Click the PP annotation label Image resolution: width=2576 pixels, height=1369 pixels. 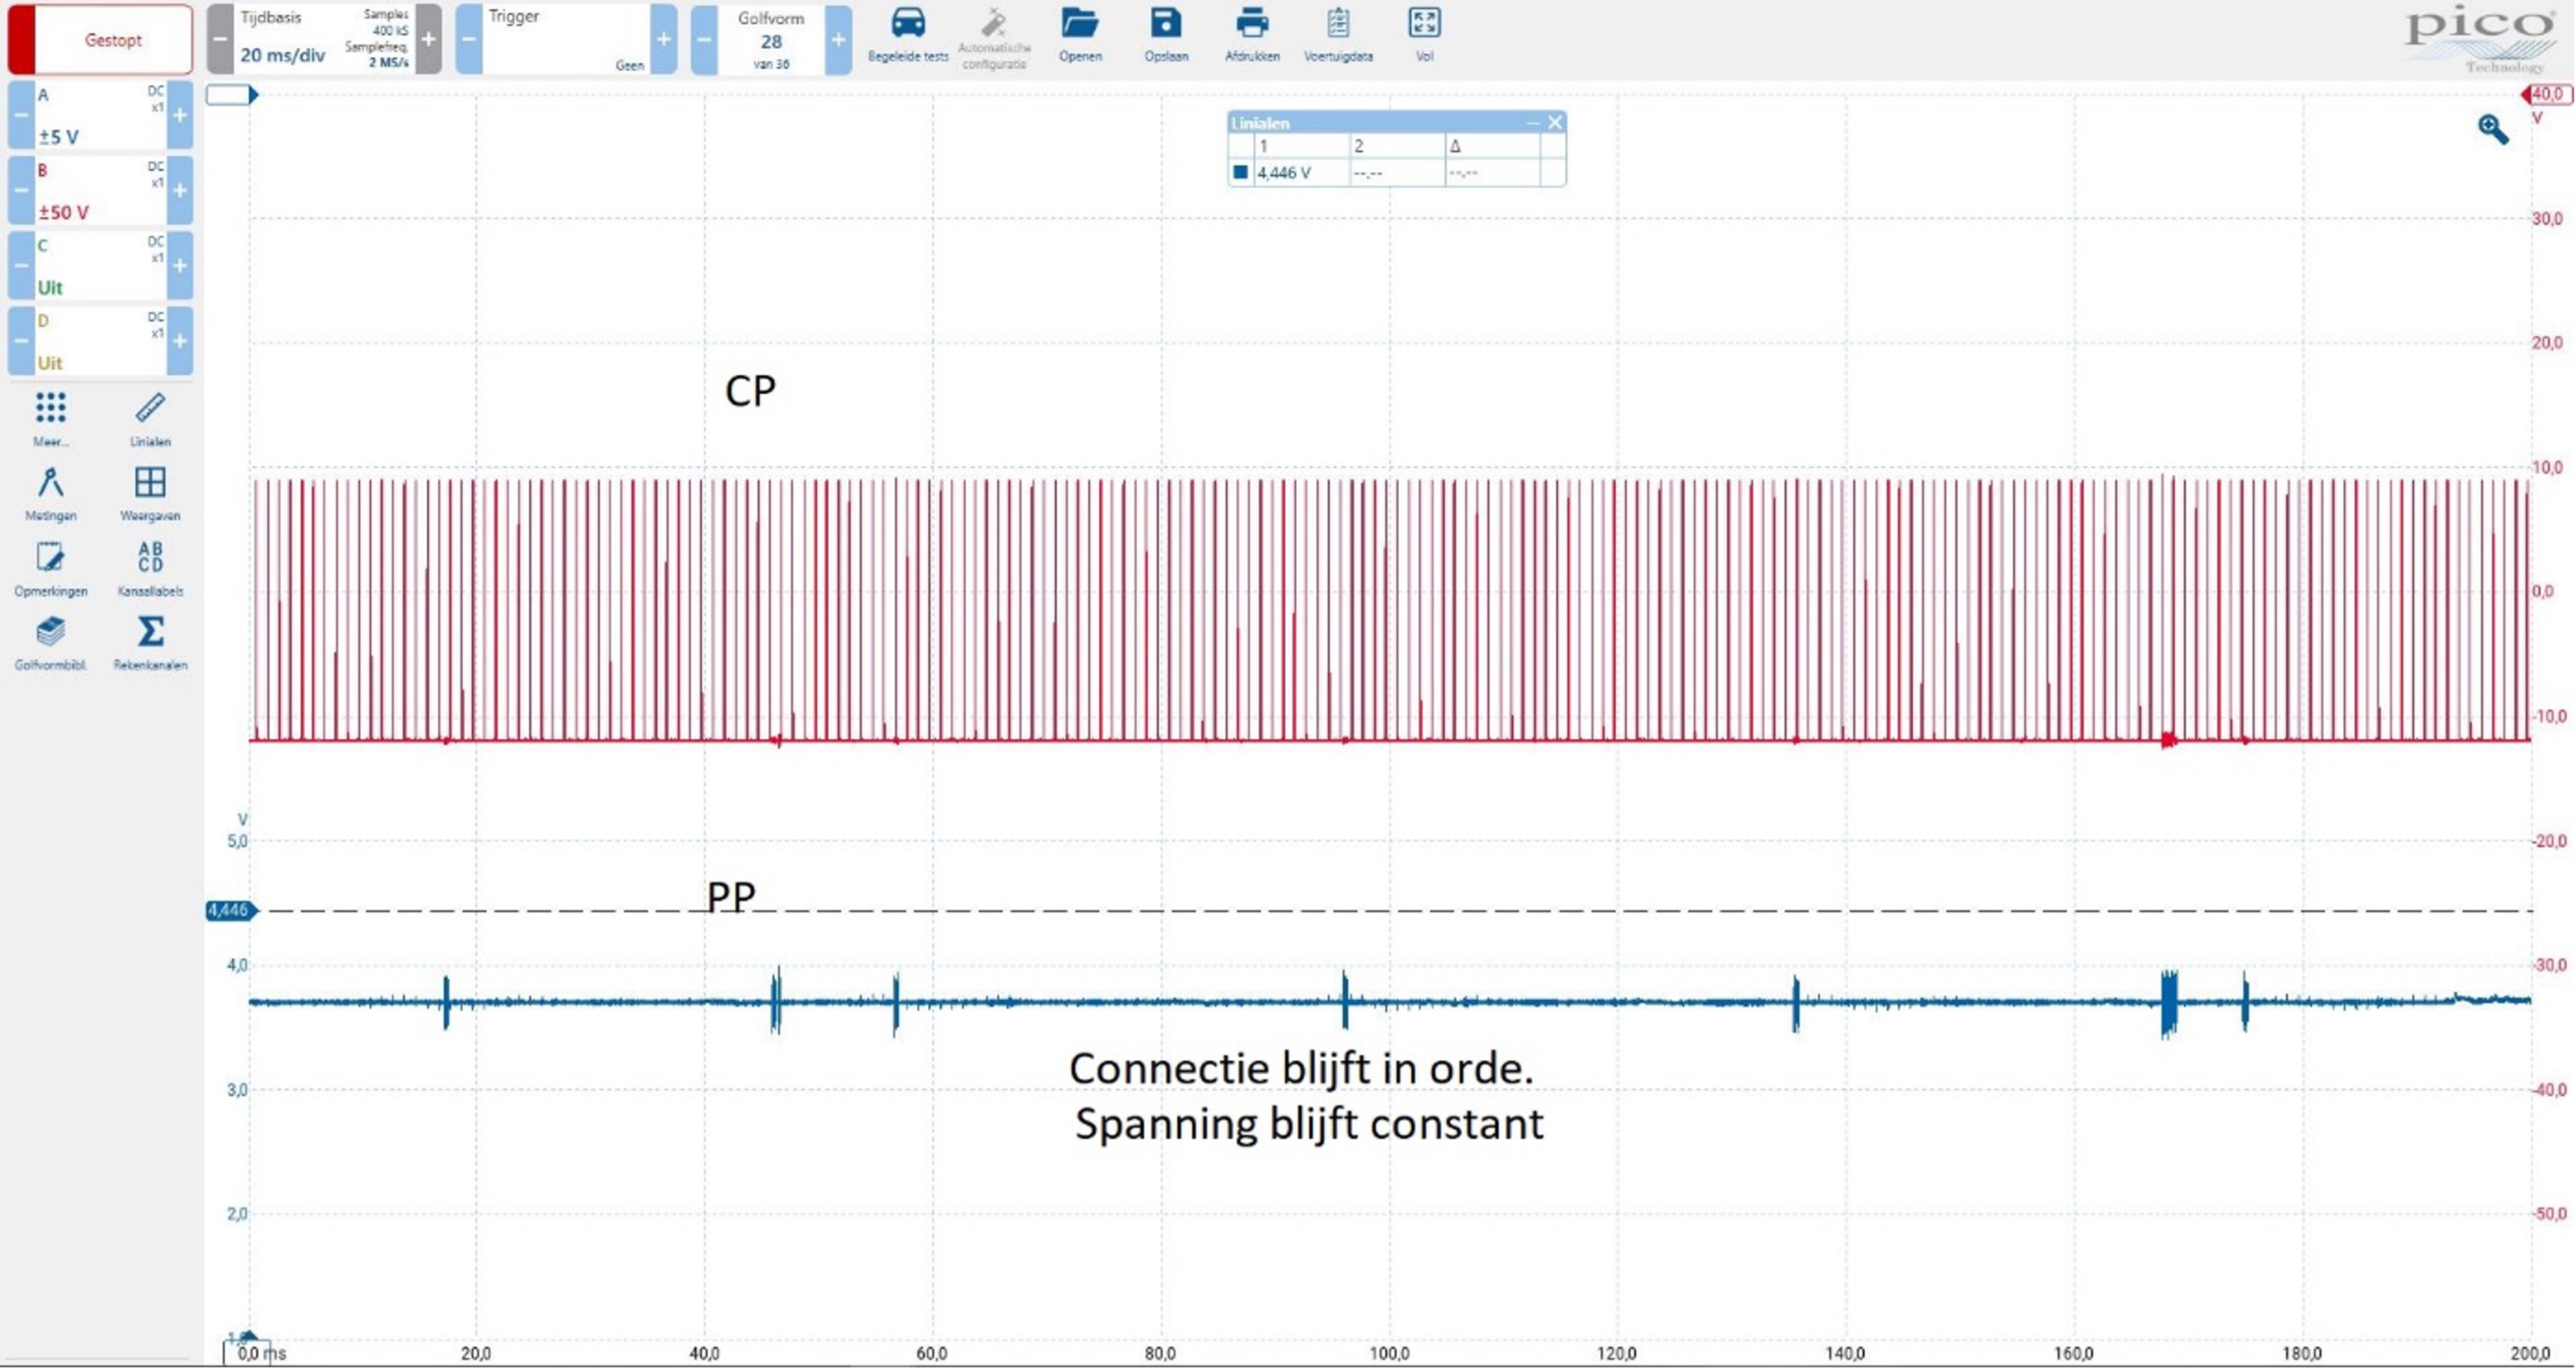pyautogui.click(x=731, y=897)
